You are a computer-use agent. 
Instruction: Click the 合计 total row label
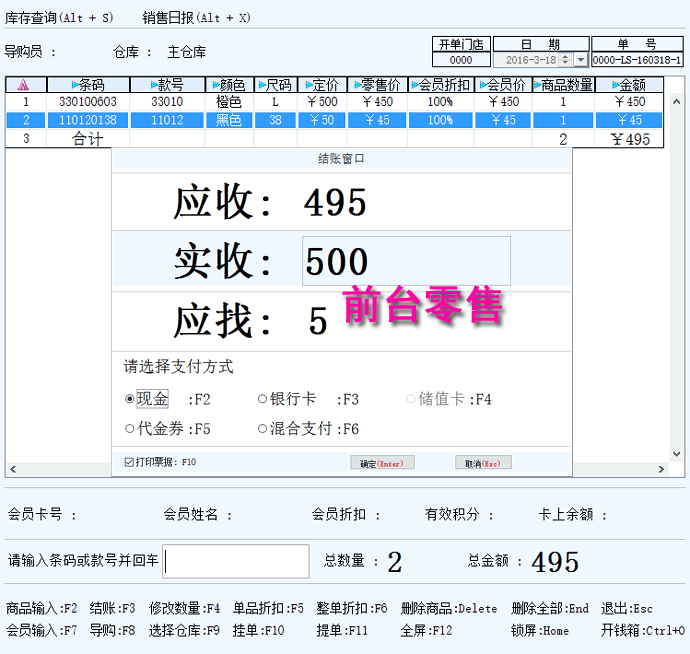pyautogui.click(x=88, y=139)
